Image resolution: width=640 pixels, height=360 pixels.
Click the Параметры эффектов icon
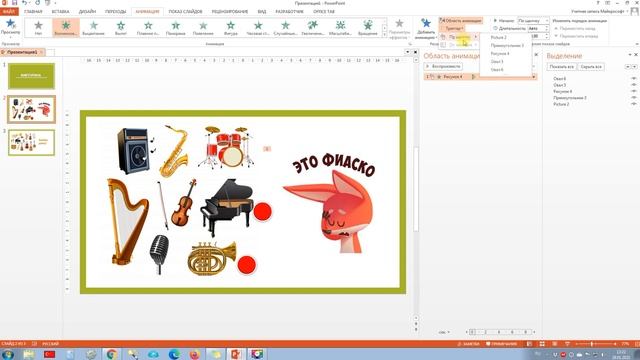point(399,24)
